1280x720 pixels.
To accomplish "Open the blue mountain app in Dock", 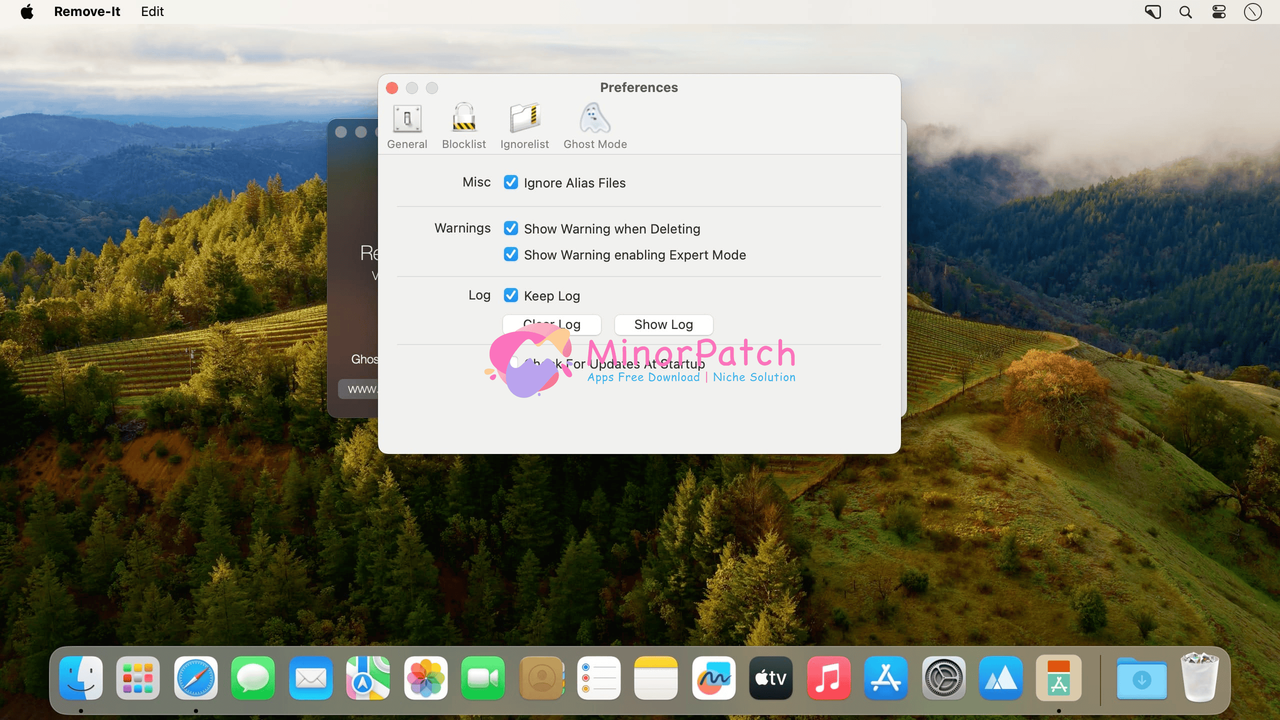I will (x=1001, y=678).
